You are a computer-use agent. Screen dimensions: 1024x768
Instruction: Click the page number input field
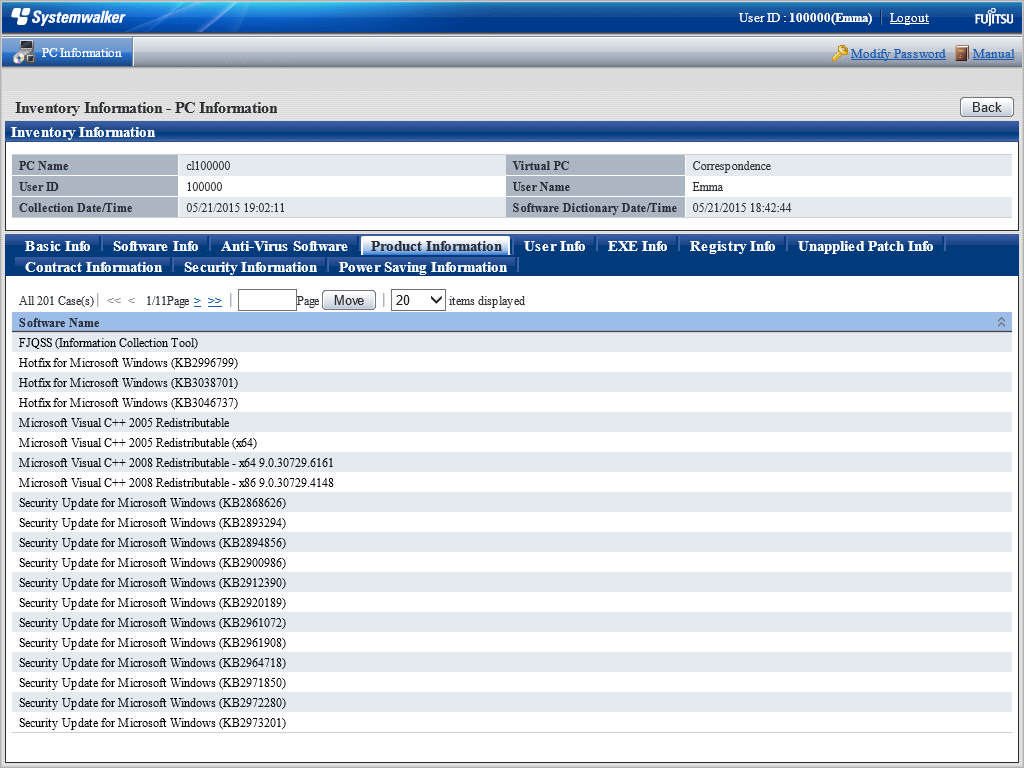click(x=267, y=300)
